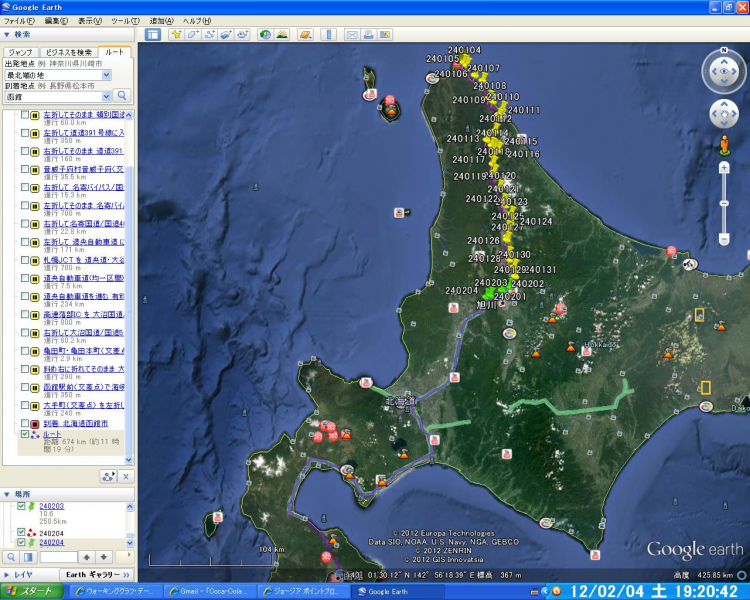Check the 60.0 km route step box
The height and width of the screenshot is (600, 750).
[x=25, y=115]
